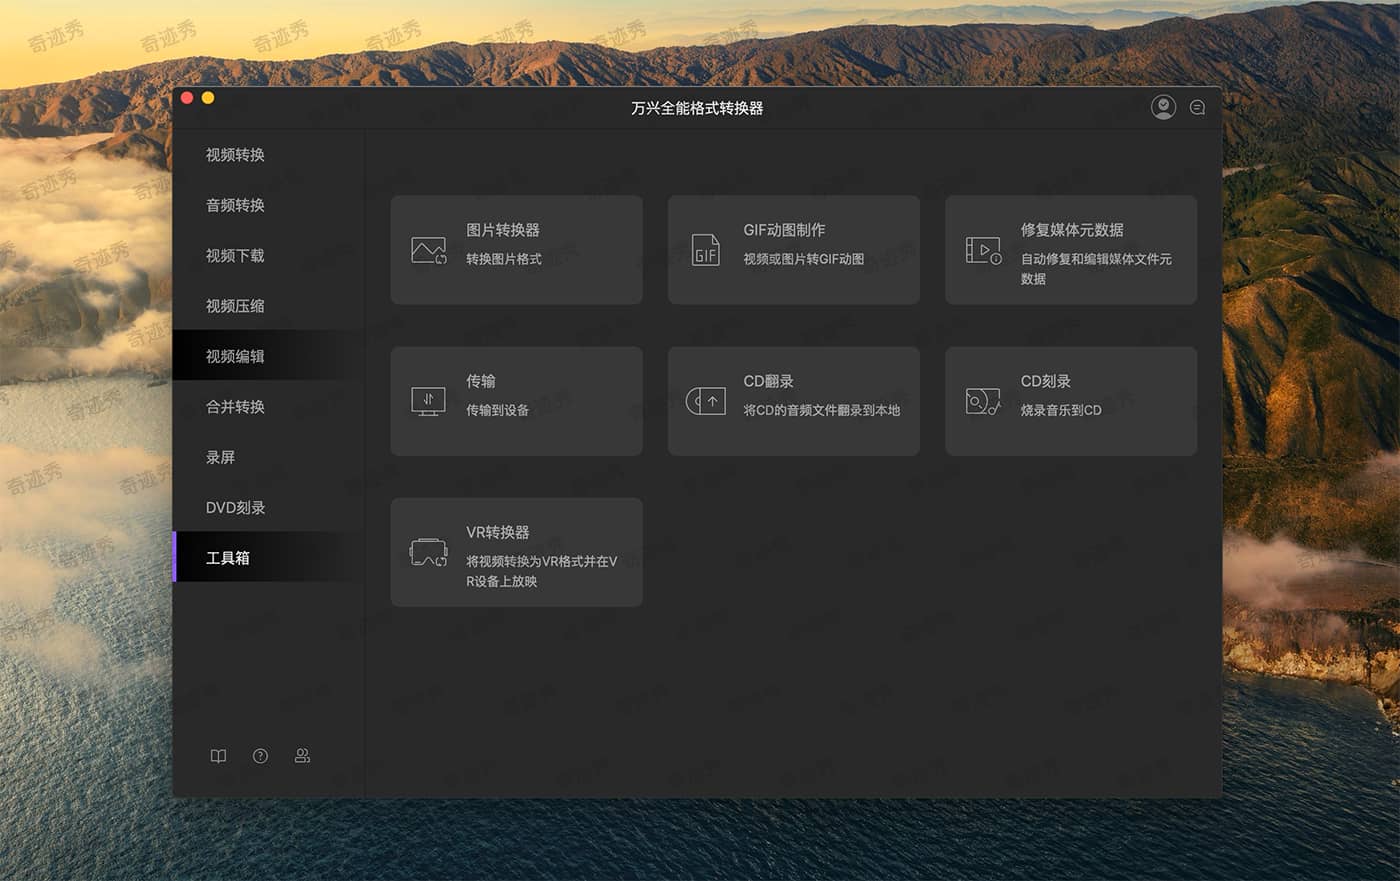Open 合并转换 (Merge Convert) section

coord(235,407)
